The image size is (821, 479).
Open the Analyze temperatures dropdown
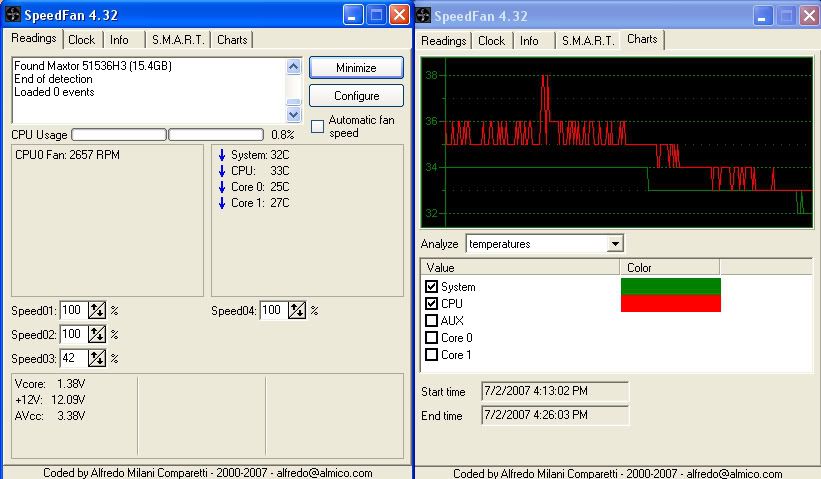[x=616, y=243]
